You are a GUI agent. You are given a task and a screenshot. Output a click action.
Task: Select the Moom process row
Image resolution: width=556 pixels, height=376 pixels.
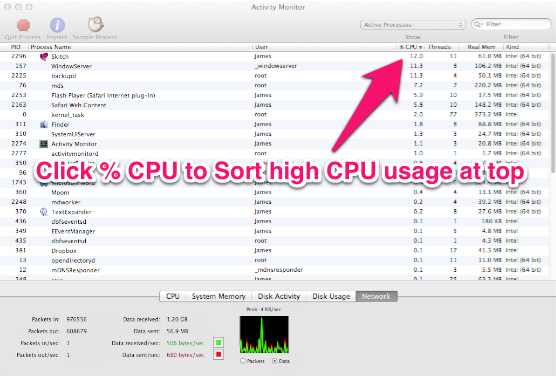pyautogui.click(x=275, y=192)
